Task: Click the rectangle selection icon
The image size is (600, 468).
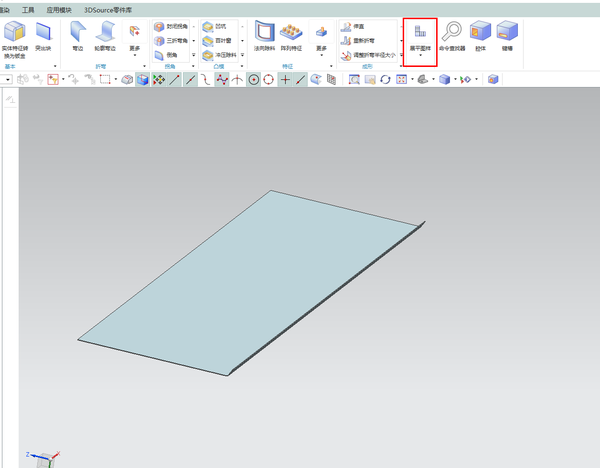Action: pos(105,80)
